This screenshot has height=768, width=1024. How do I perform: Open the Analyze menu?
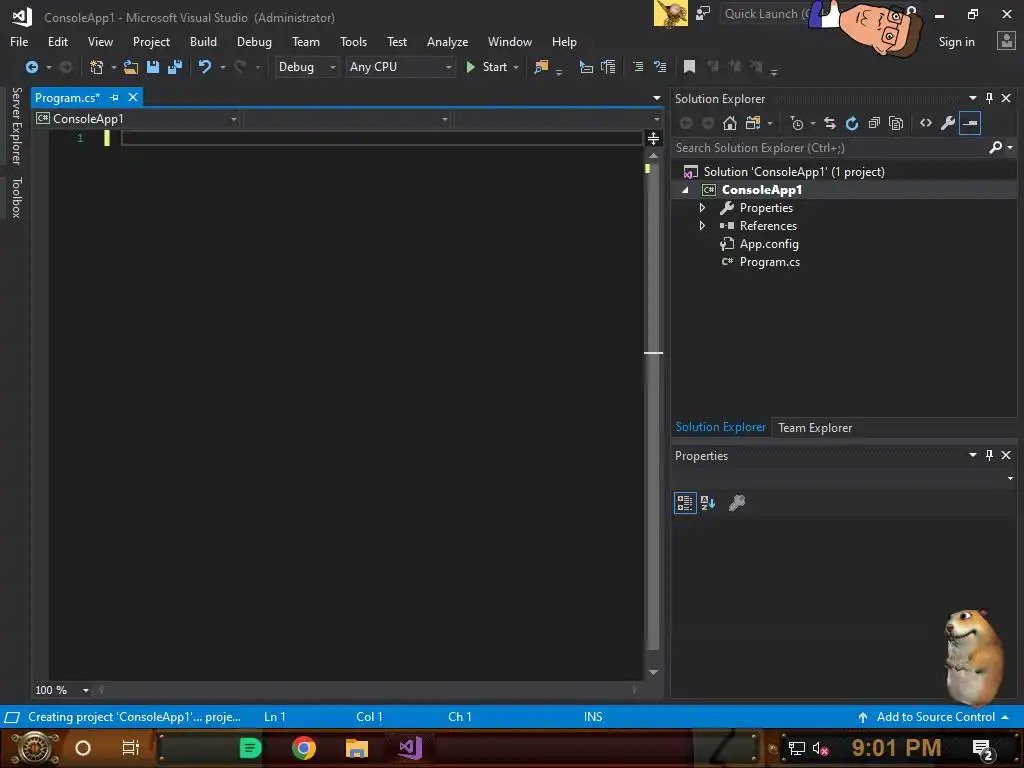[447, 41]
